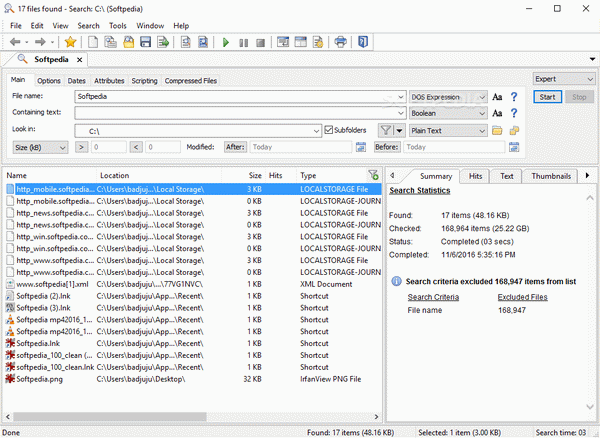Expand the Look in path dropdown arrow
600x438 pixels.
tap(316, 131)
